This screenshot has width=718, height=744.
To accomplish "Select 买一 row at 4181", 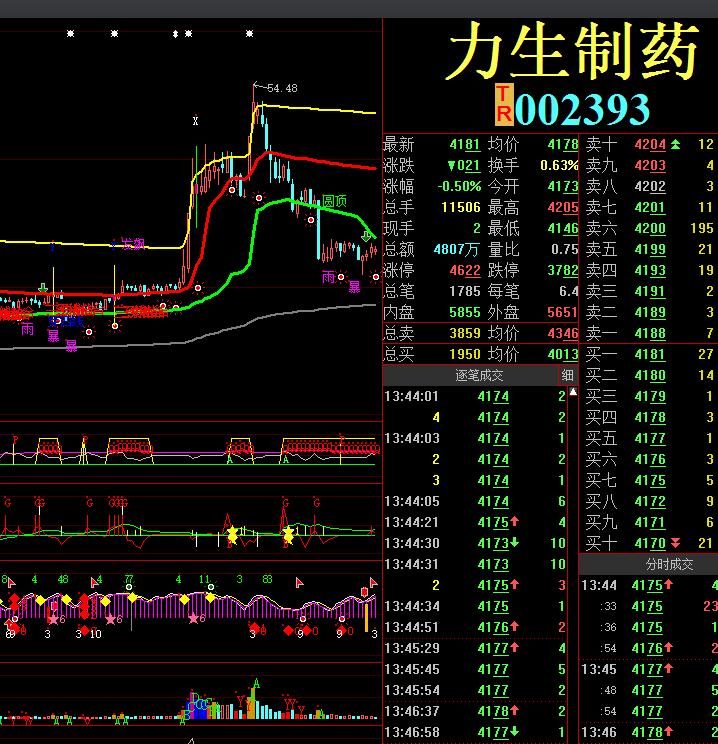I will point(649,354).
